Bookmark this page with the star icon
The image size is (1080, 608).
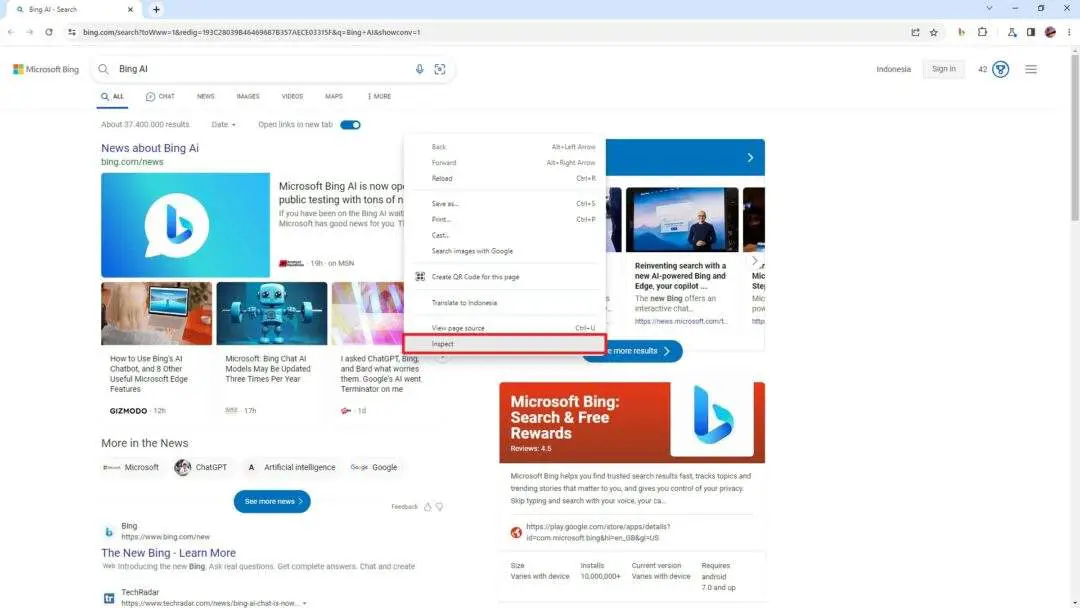click(933, 32)
